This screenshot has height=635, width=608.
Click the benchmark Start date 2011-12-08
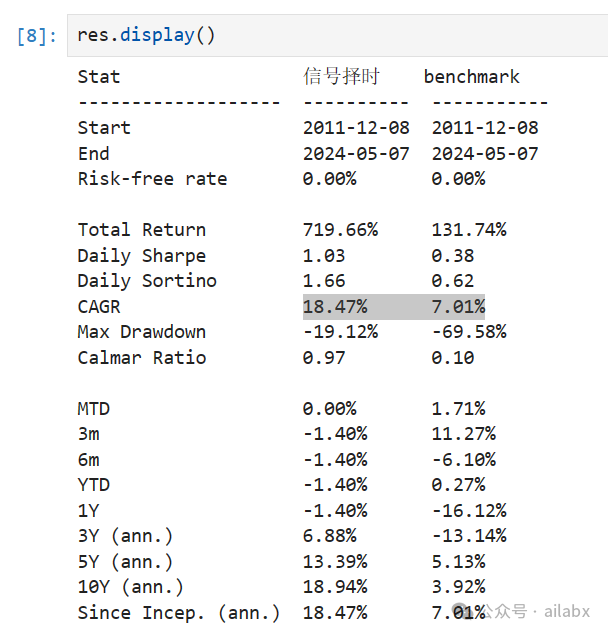tap(485, 128)
